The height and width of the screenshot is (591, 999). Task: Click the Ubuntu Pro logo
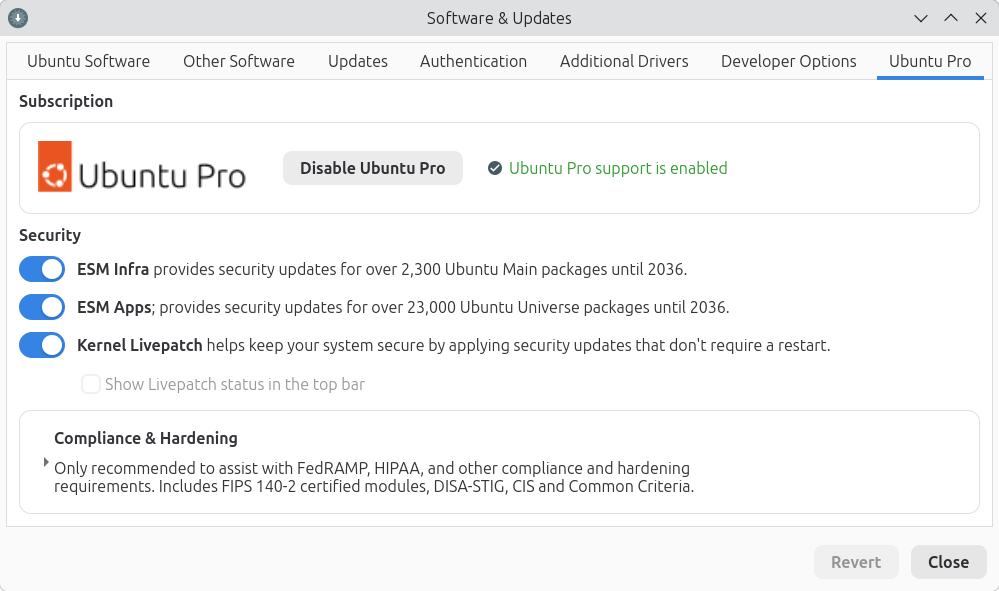[142, 167]
